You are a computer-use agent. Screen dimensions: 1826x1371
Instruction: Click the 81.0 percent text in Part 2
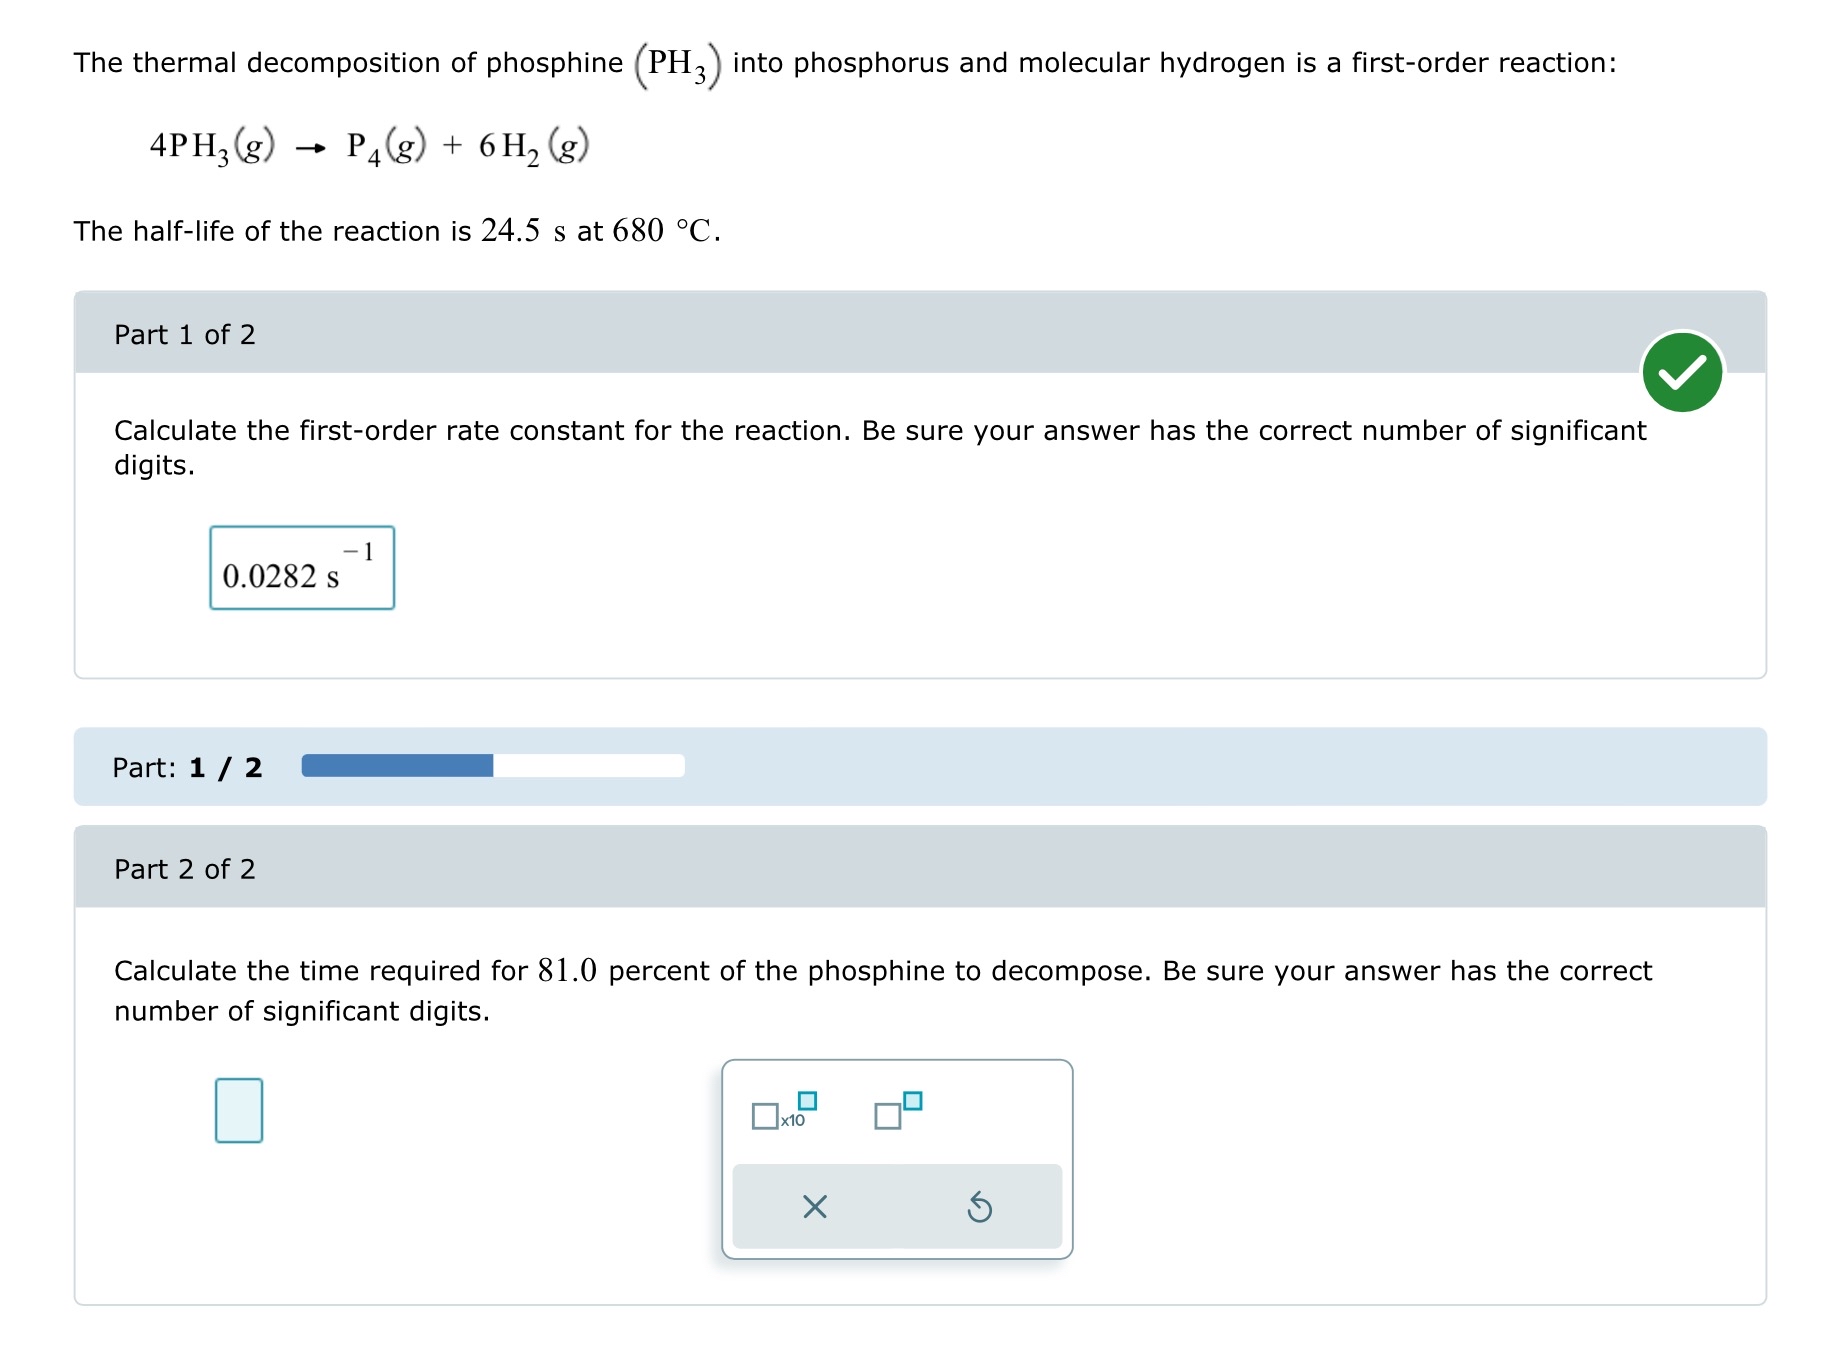tap(570, 969)
